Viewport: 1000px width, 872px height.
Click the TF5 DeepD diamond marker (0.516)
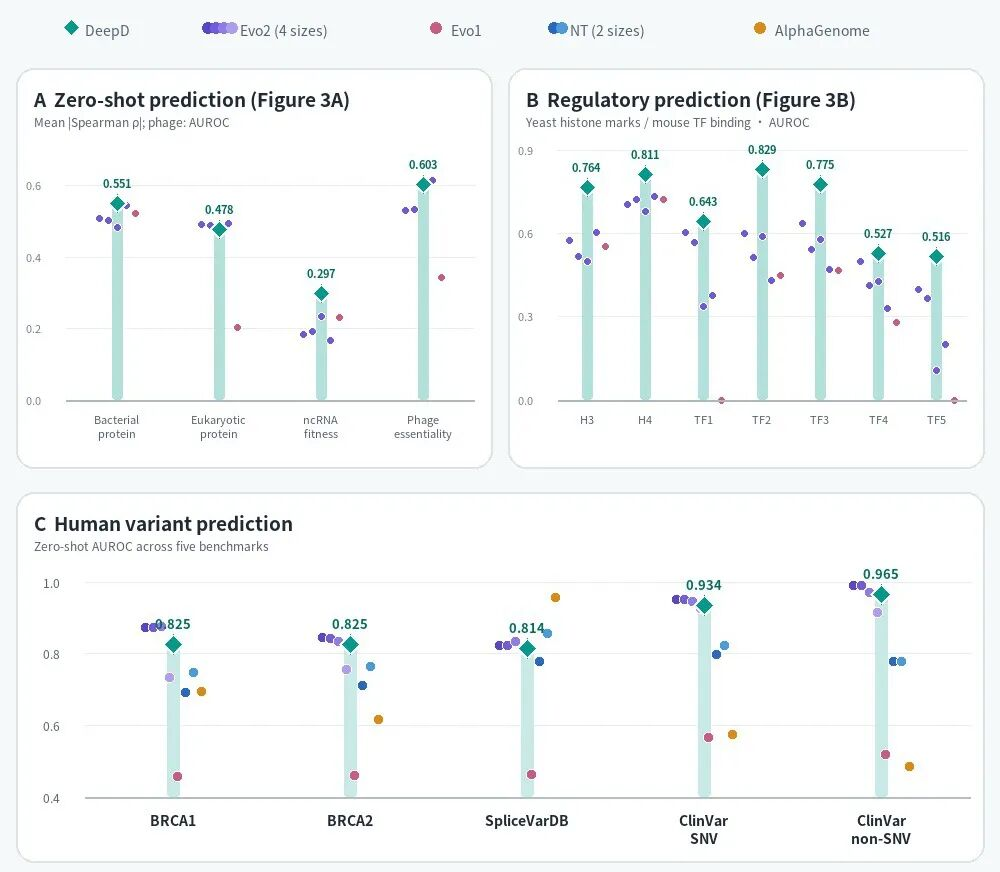pos(936,257)
